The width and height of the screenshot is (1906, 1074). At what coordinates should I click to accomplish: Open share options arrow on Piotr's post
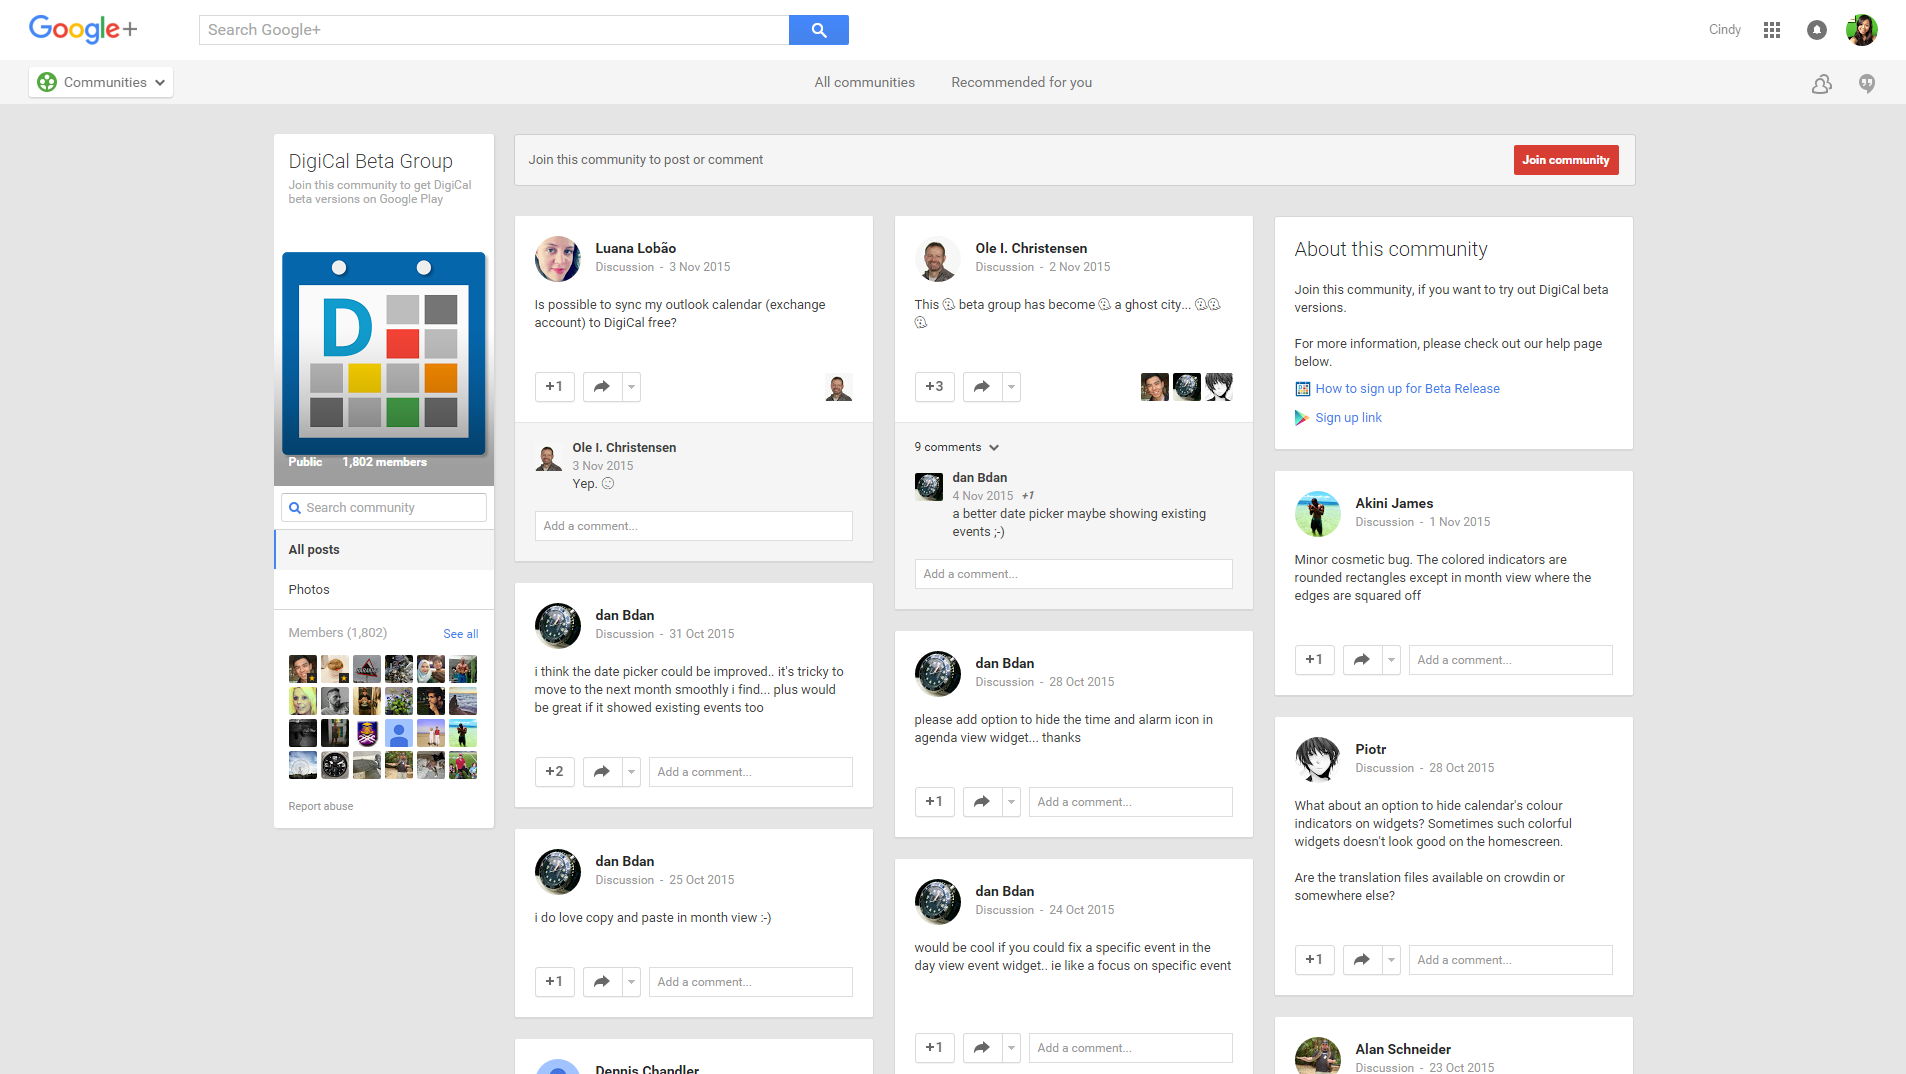(1391, 960)
